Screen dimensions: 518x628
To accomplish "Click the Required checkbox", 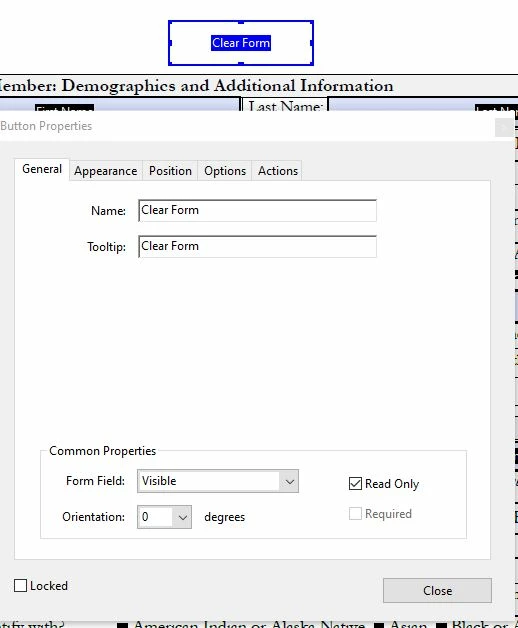I will pos(355,513).
